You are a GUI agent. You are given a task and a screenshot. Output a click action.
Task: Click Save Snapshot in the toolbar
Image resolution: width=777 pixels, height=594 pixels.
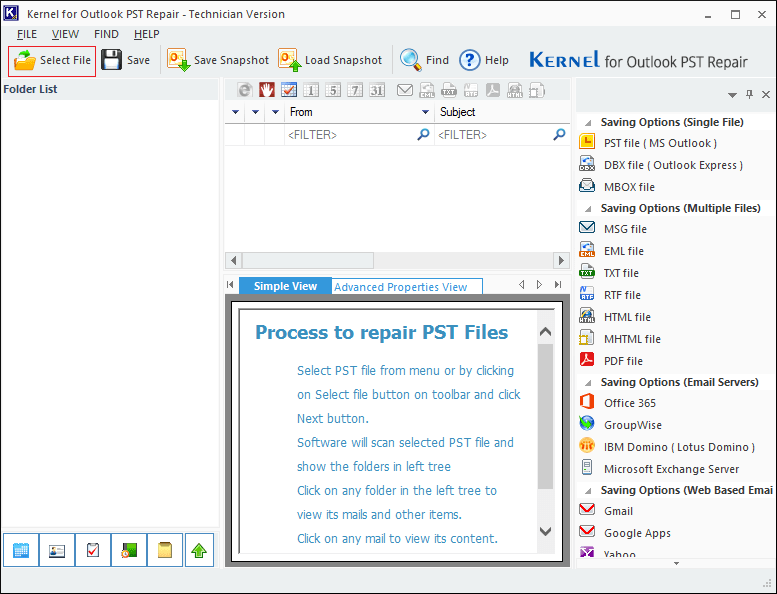pyautogui.click(x=218, y=60)
